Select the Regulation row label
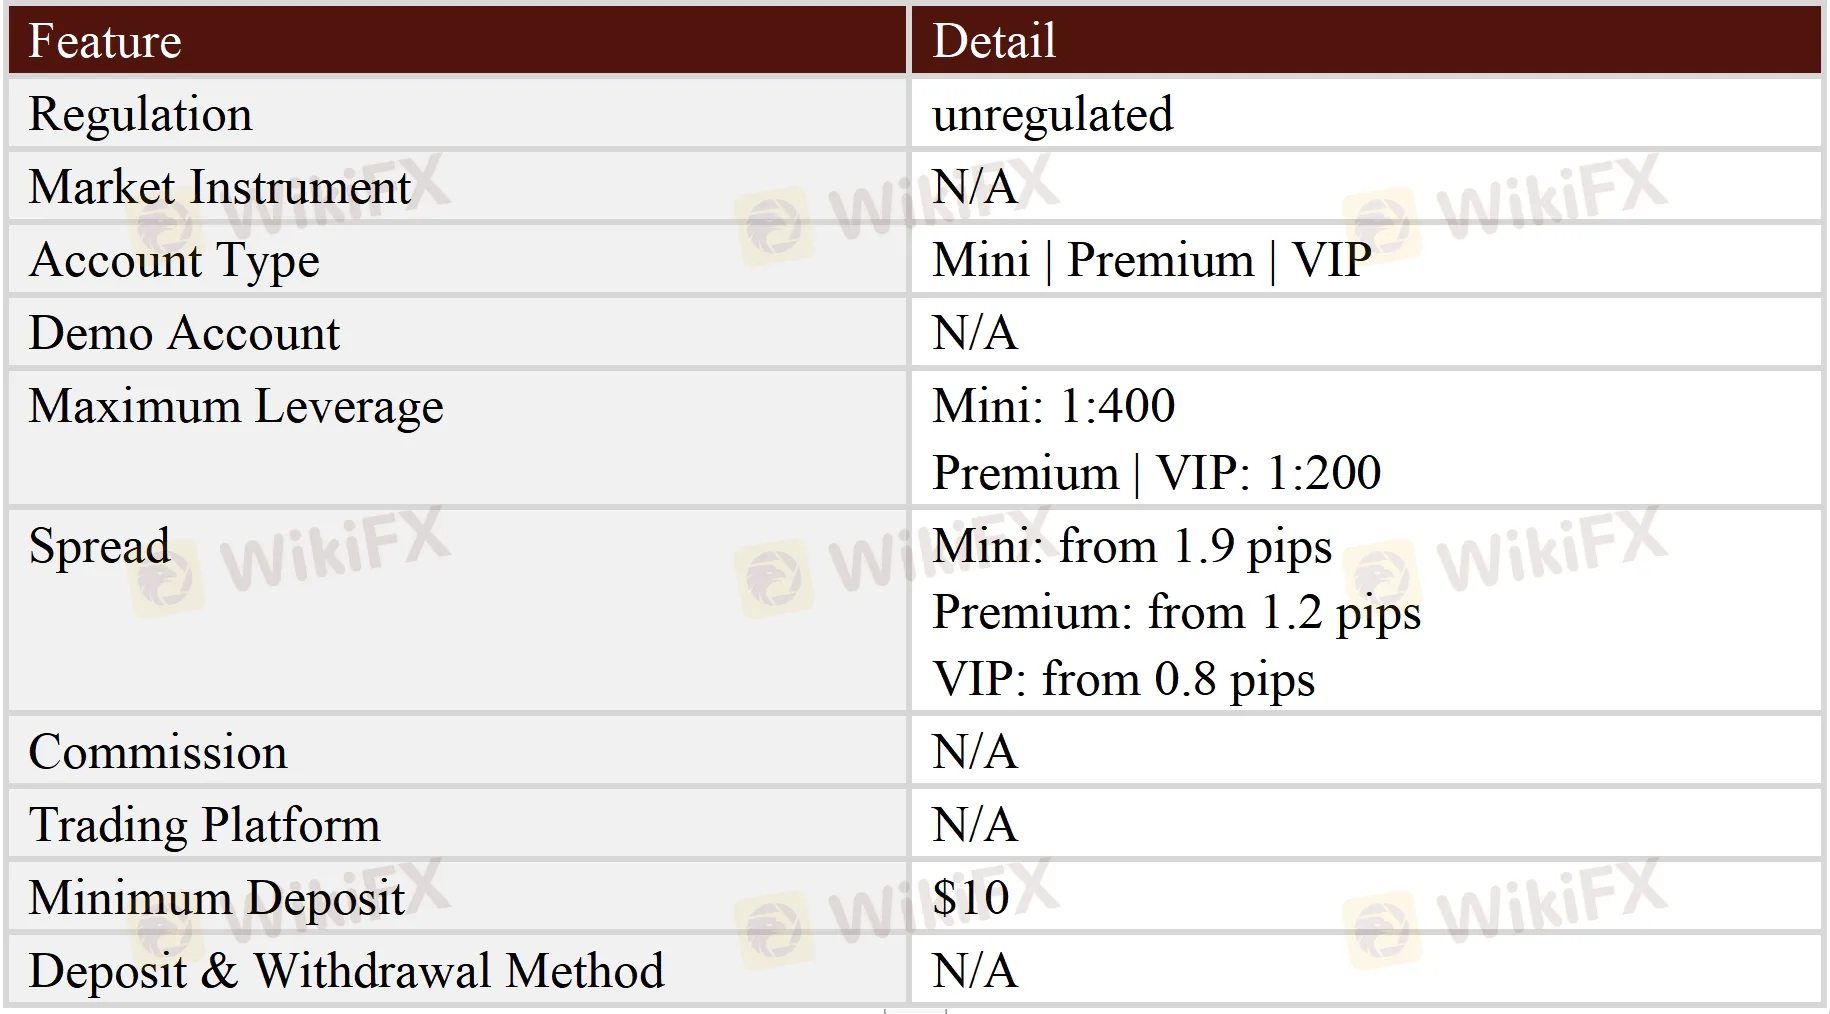 pyautogui.click(x=141, y=114)
